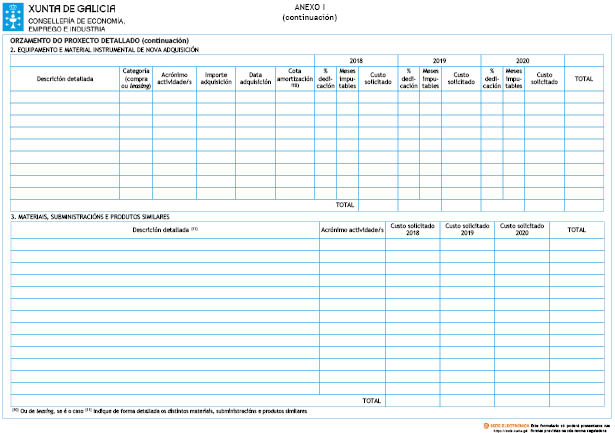The height and width of the screenshot is (433, 615).
Task: Click the Orzamento do proxecto detallado heading
Action: 99,40
